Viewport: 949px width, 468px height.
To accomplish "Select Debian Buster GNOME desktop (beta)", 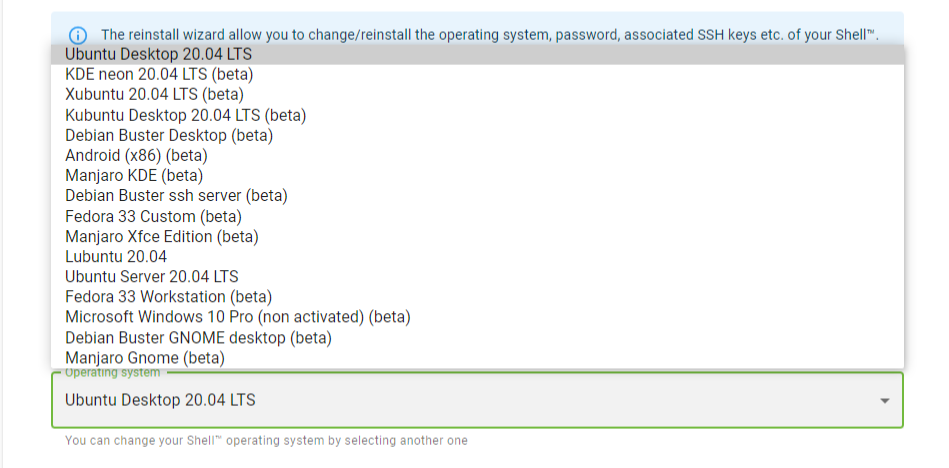I will tap(198, 337).
